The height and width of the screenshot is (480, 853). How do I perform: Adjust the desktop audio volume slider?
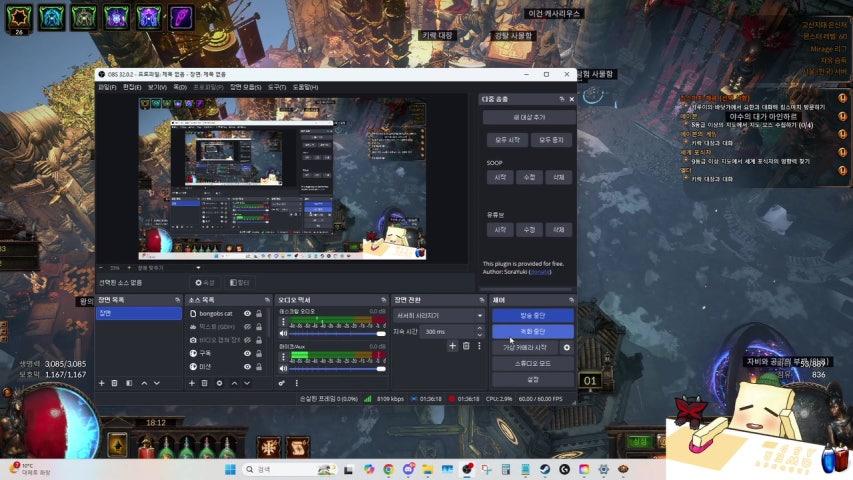pyautogui.click(x=337, y=333)
